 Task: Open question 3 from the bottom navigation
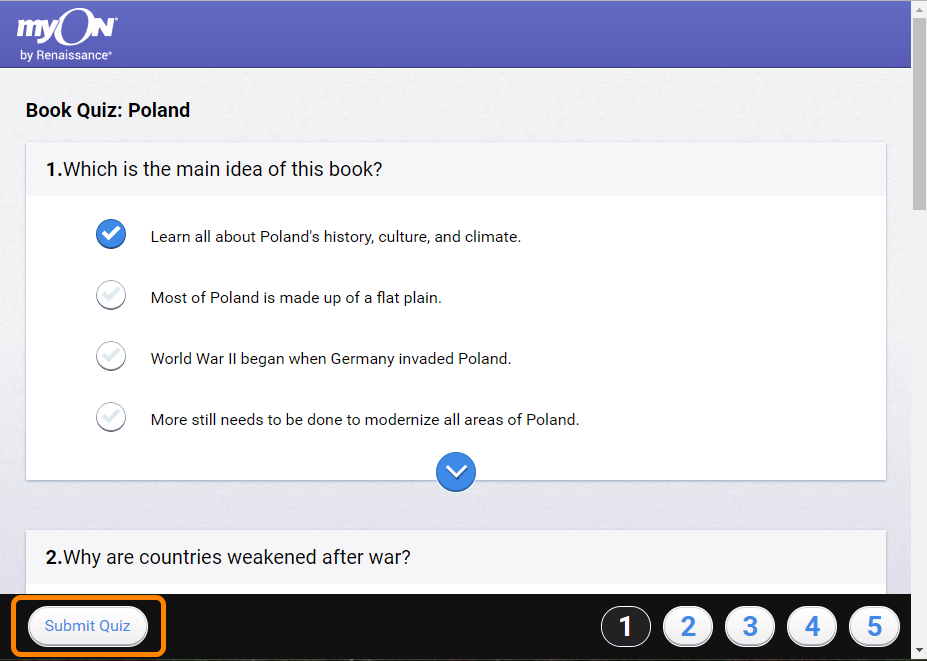pyautogui.click(x=750, y=627)
